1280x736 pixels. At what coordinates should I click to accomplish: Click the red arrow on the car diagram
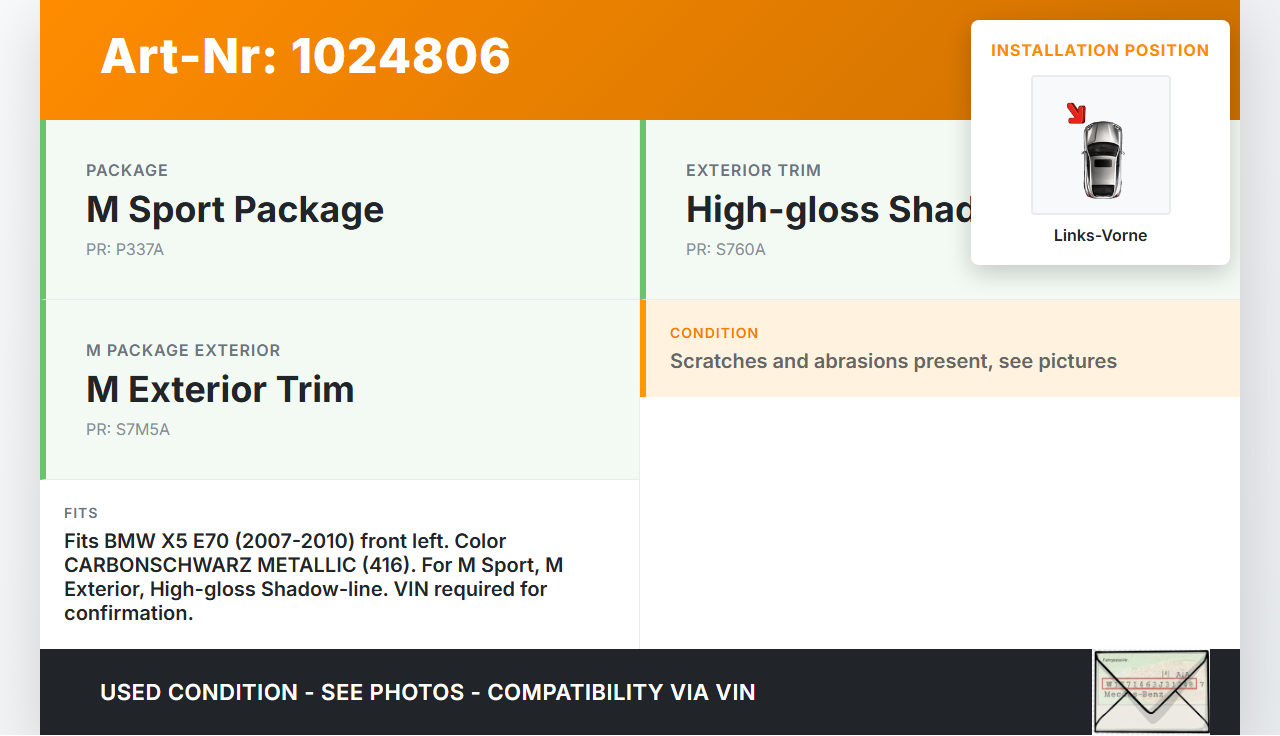(x=1076, y=113)
